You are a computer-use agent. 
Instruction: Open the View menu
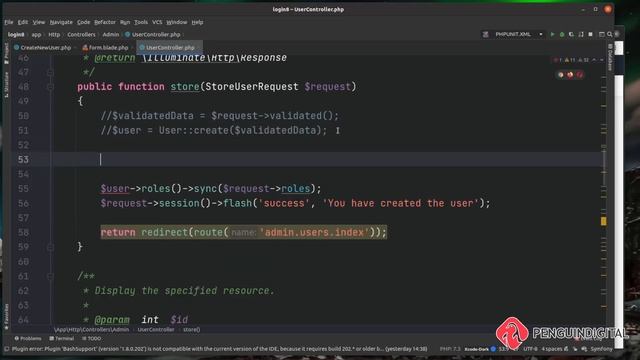[x=39, y=22]
